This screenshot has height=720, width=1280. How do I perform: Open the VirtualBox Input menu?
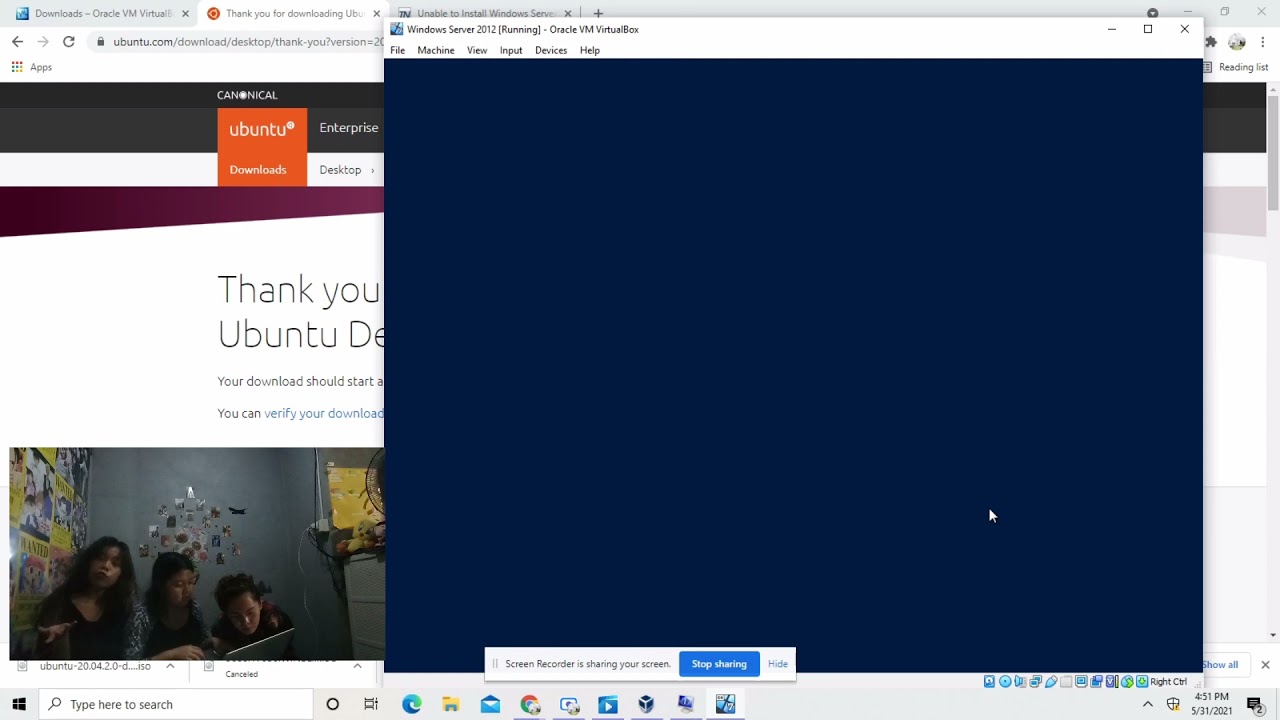(x=511, y=50)
